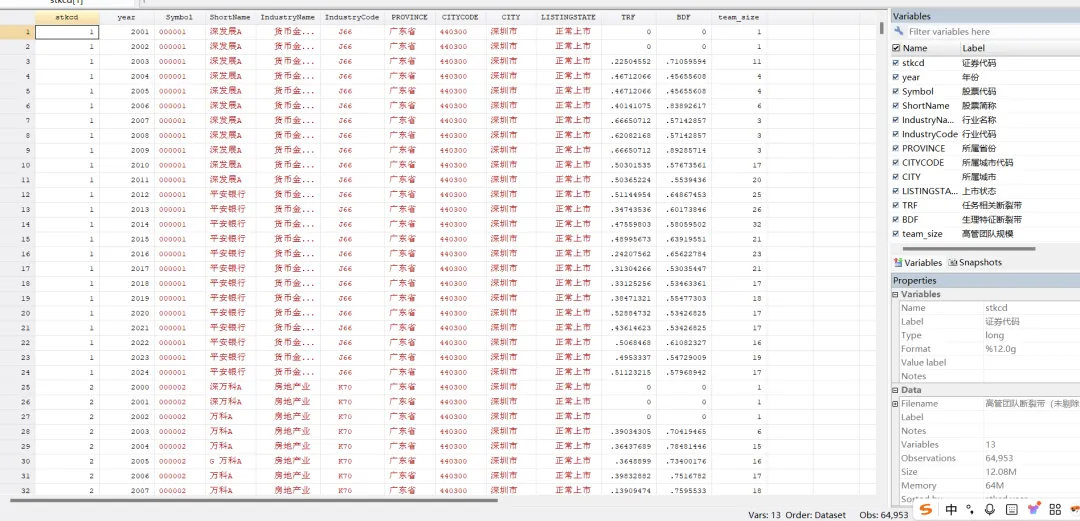Uncheck the ShortName variable checkbox

coord(896,105)
